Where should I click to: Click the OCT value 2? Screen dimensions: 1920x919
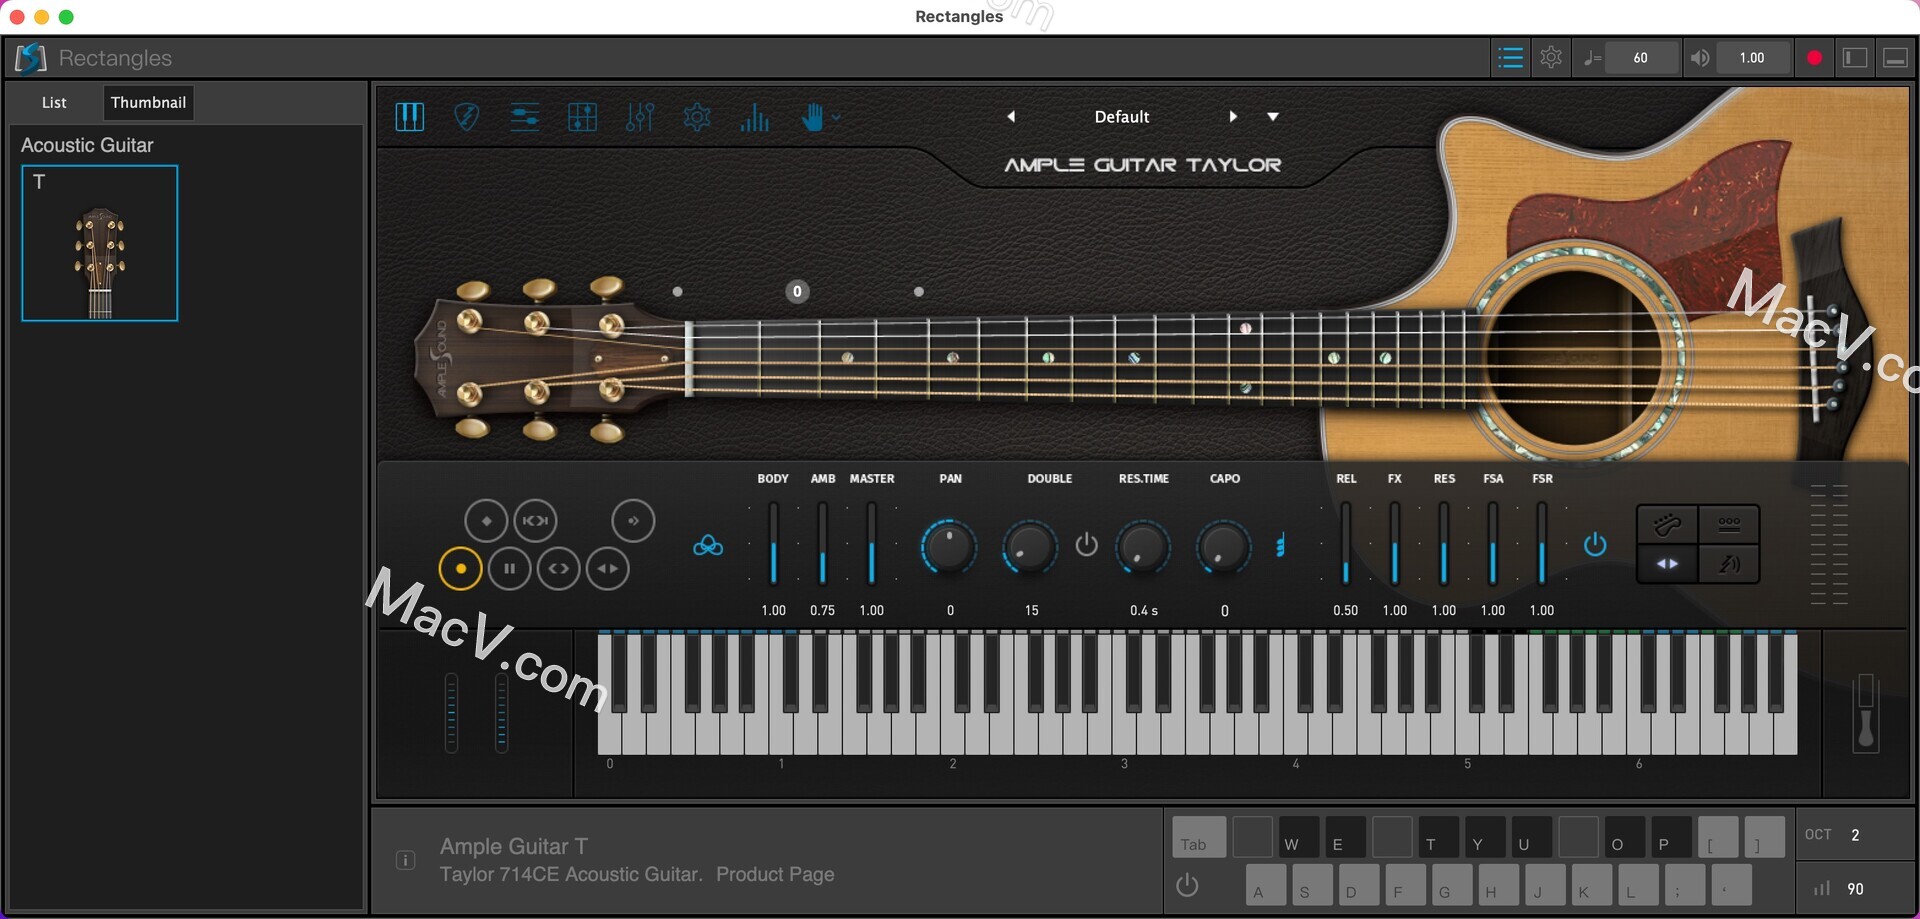point(1855,835)
